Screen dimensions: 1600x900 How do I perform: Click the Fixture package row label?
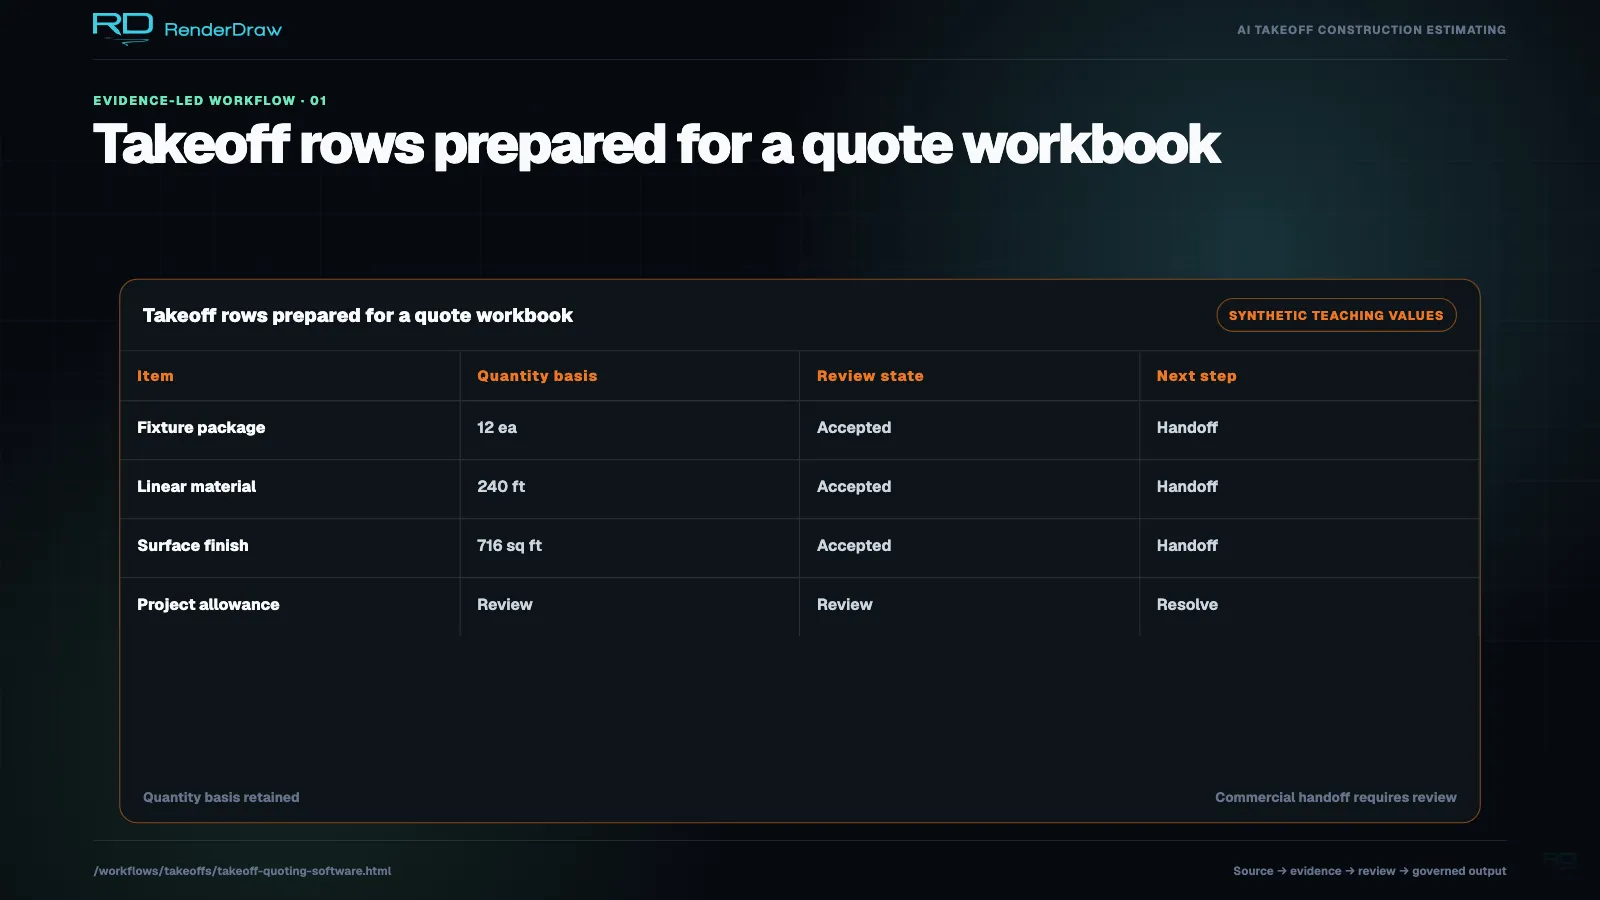point(201,428)
